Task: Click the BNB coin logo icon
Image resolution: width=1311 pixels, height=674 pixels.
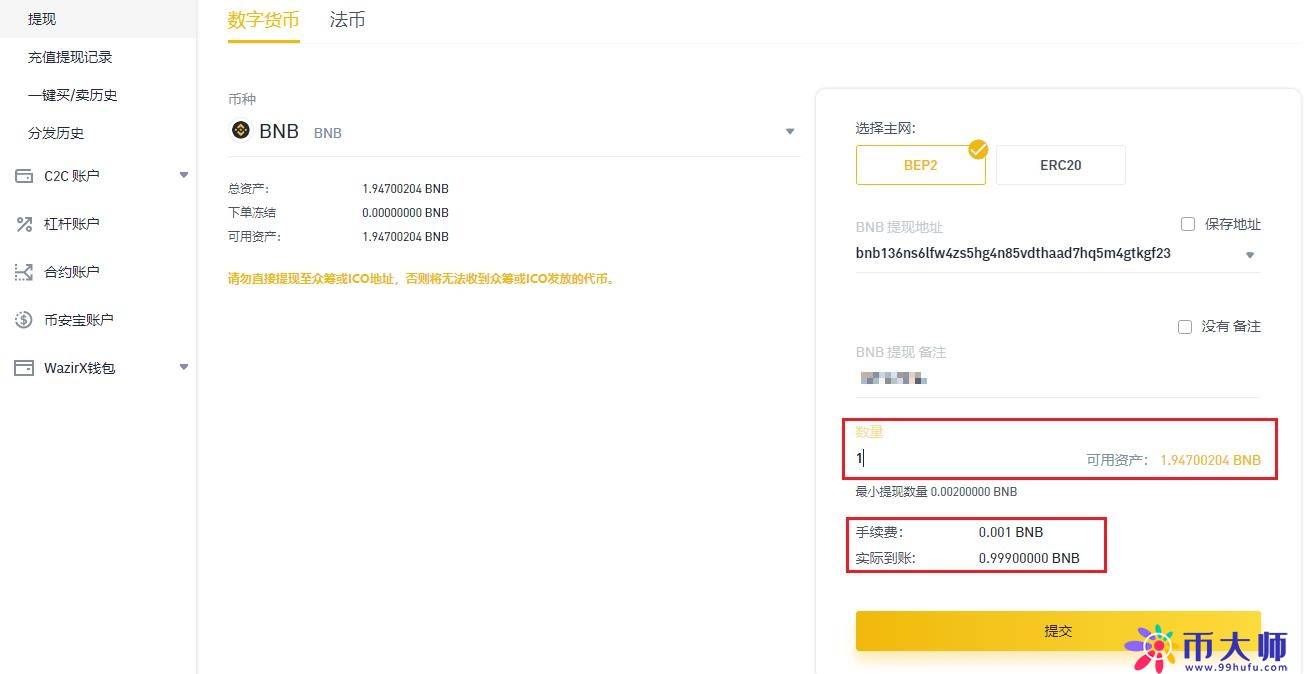Action: pos(240,130)
